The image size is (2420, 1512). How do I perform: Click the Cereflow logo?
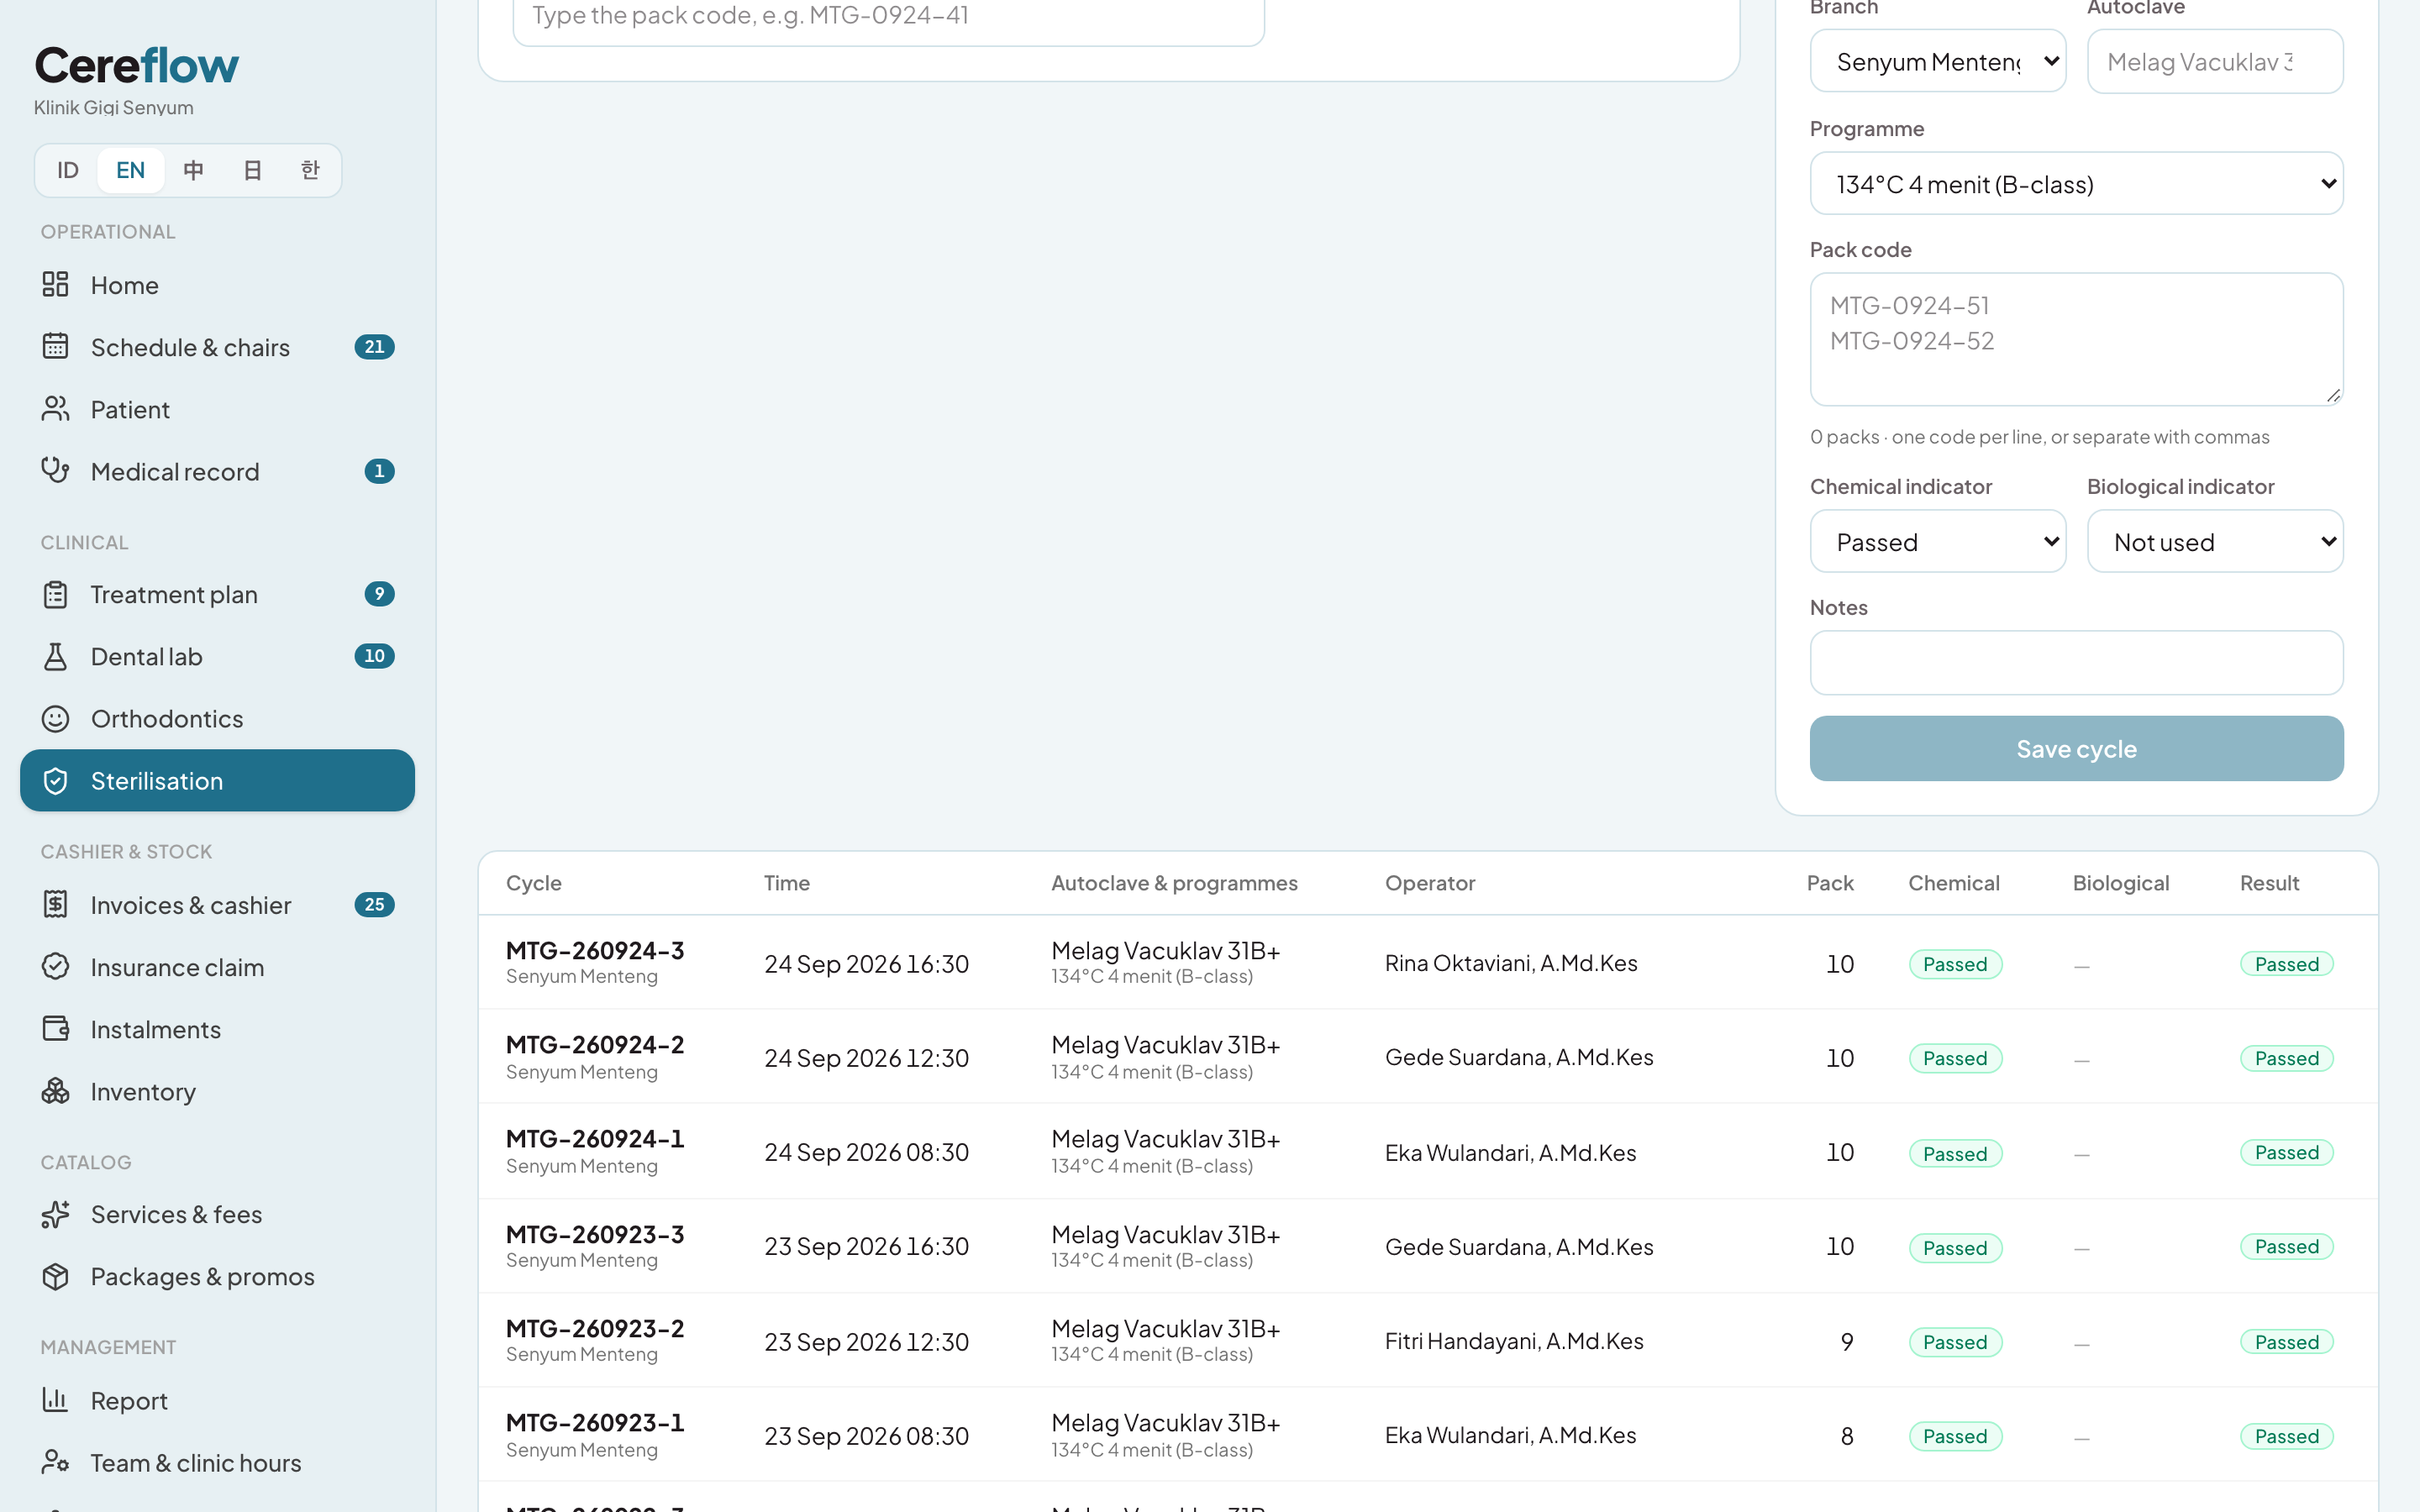pyautogui.click(x=137, y=66)
